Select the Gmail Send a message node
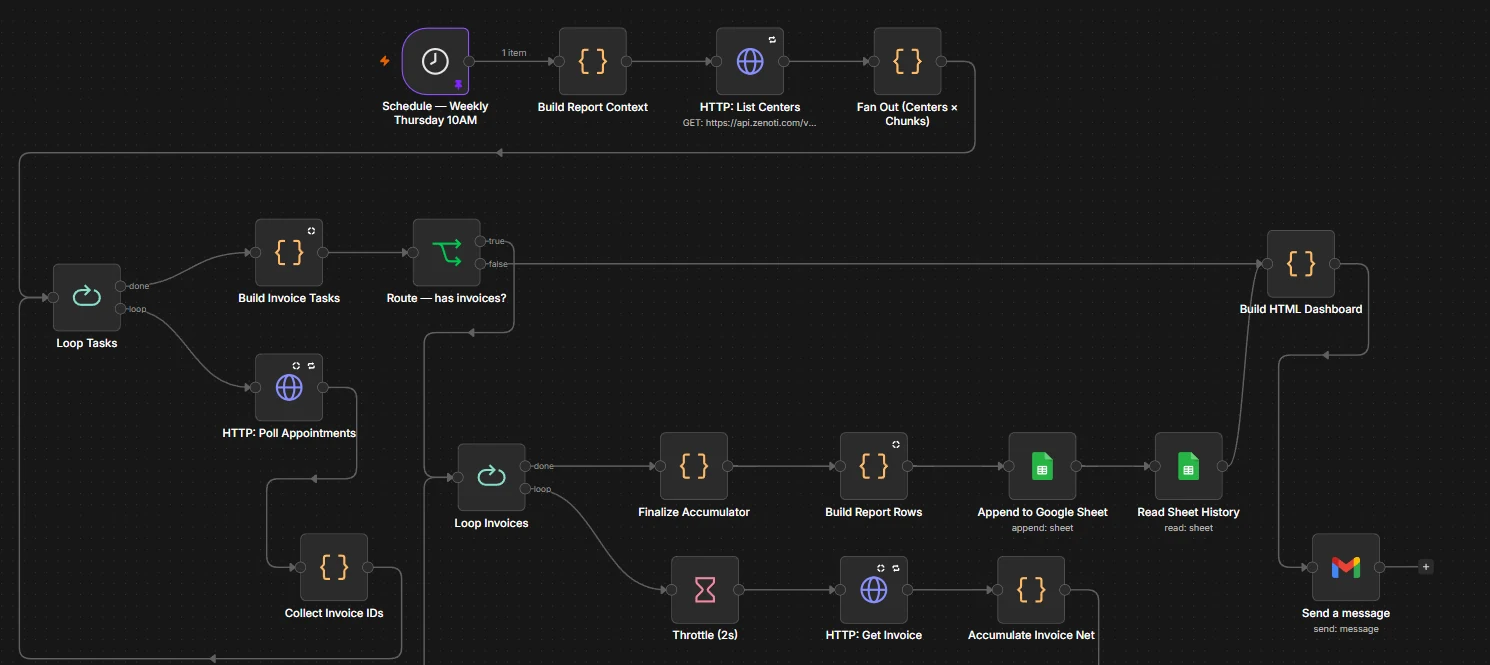The width and height of the screenshot is (1490, 665). pyautogui.click(x=1346, y=567)
